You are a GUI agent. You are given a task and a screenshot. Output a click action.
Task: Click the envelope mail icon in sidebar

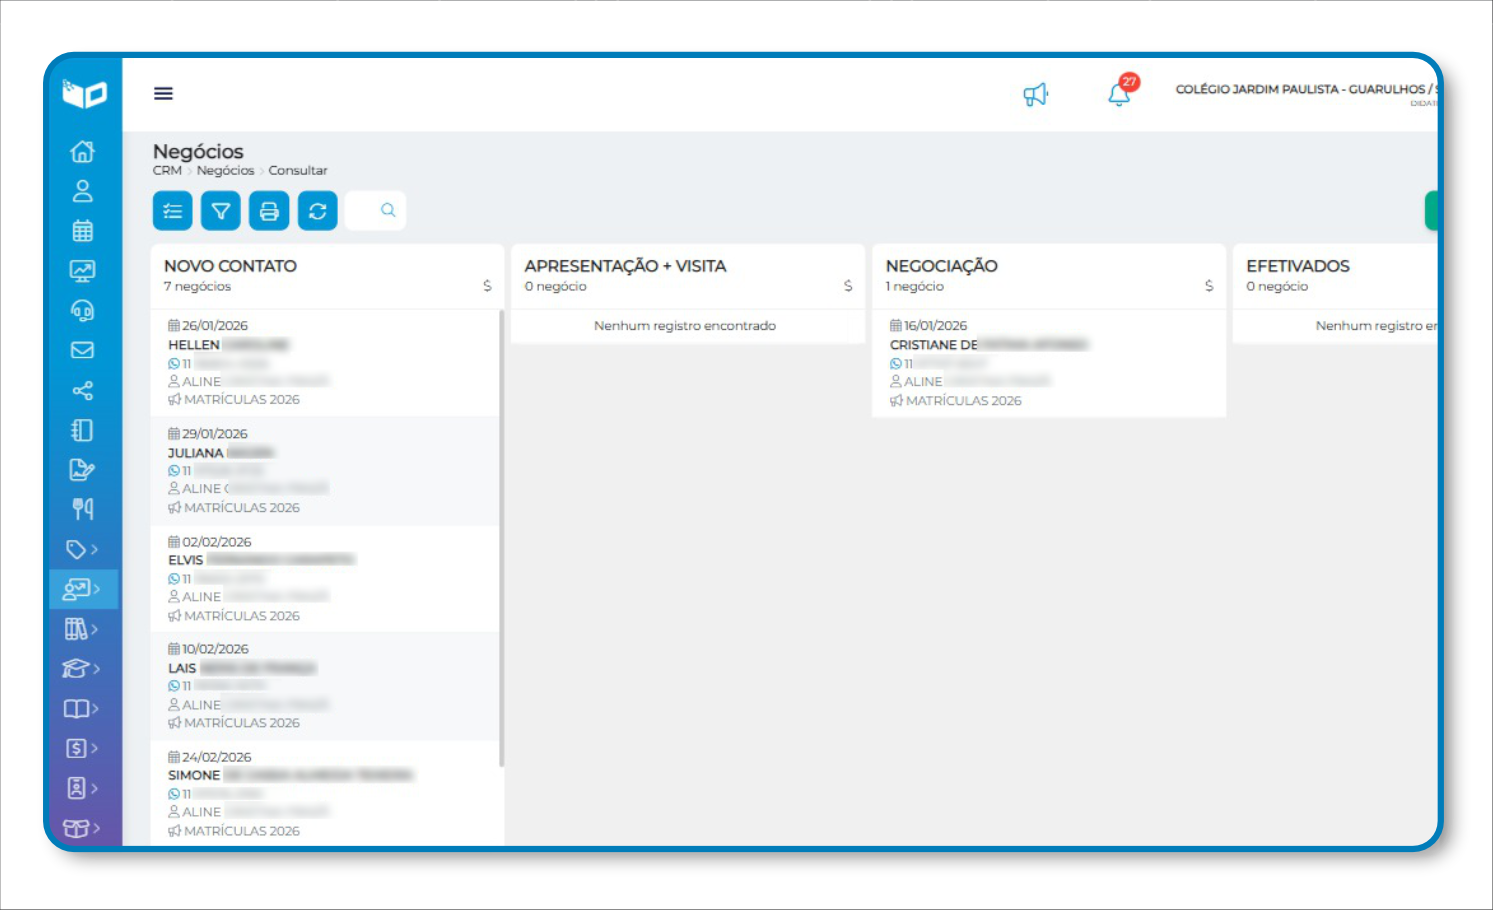click(x=82, y=350)
